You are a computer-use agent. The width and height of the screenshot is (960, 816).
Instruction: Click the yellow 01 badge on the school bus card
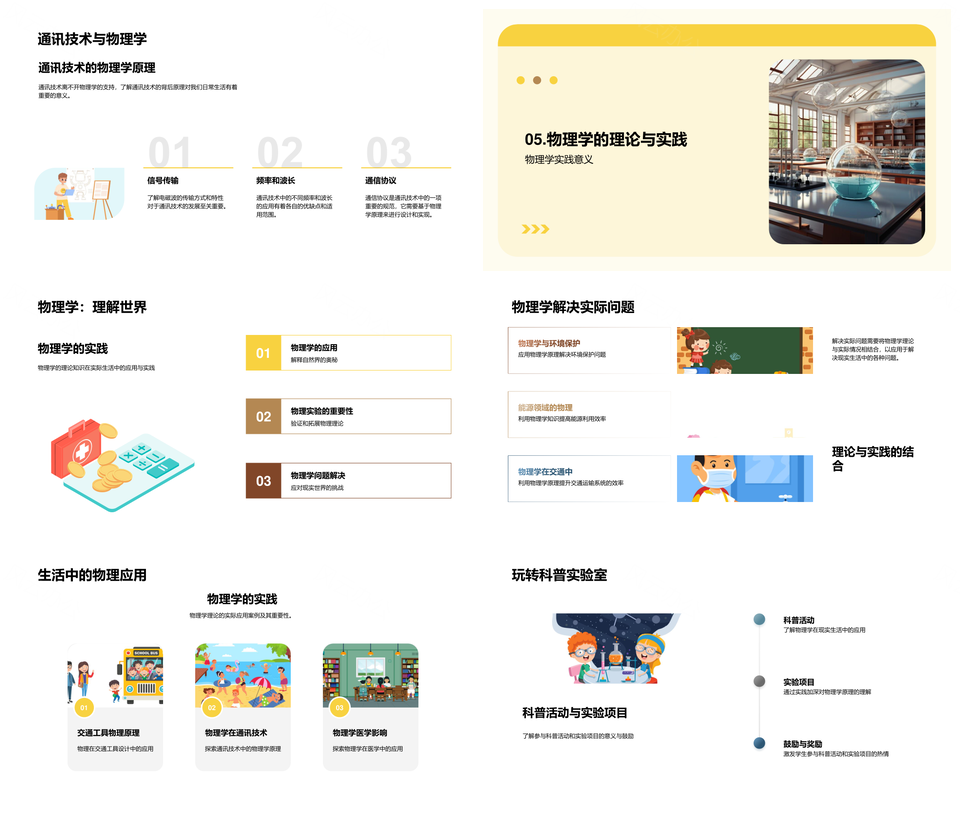[84, 708]
